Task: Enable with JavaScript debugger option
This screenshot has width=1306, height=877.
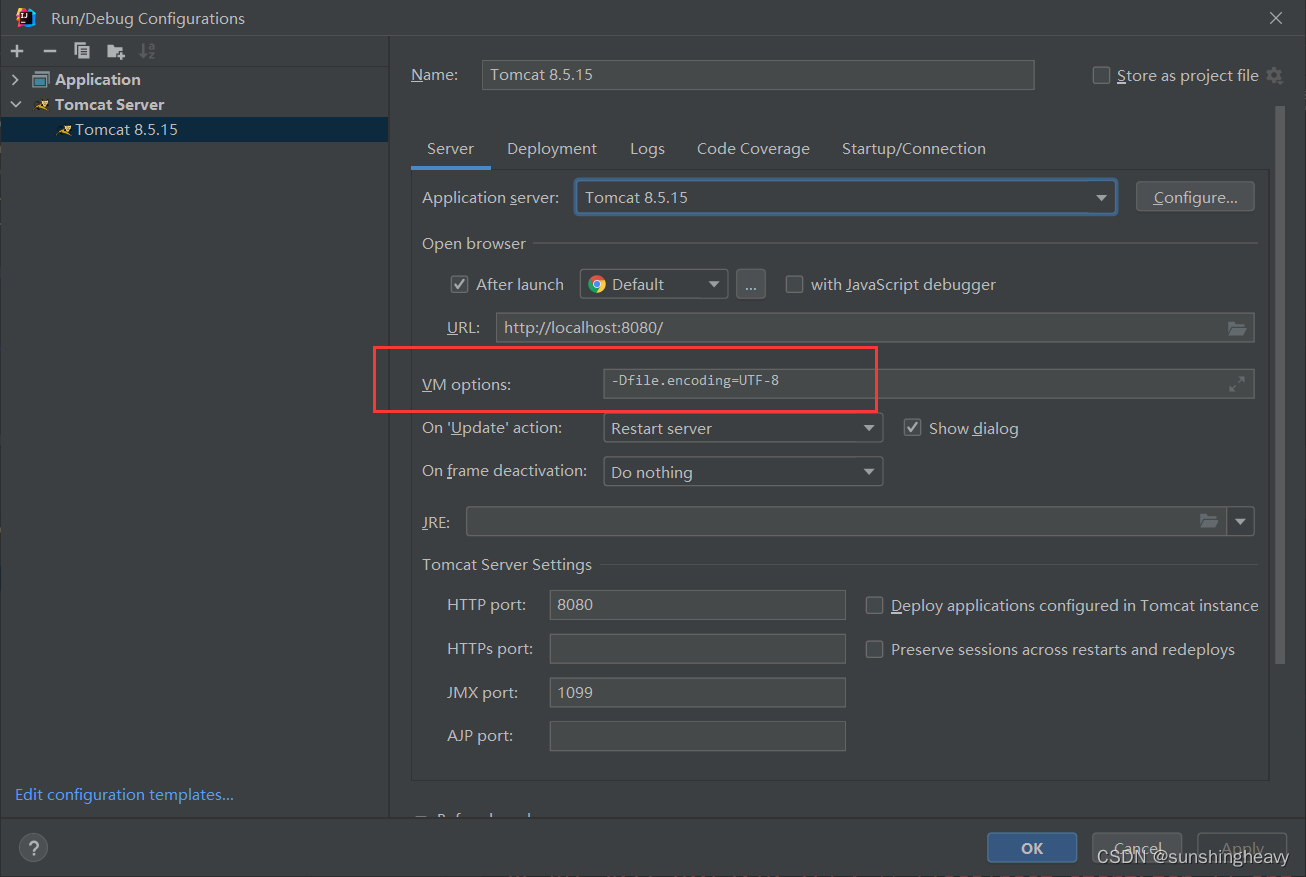Action: (794, 284)
